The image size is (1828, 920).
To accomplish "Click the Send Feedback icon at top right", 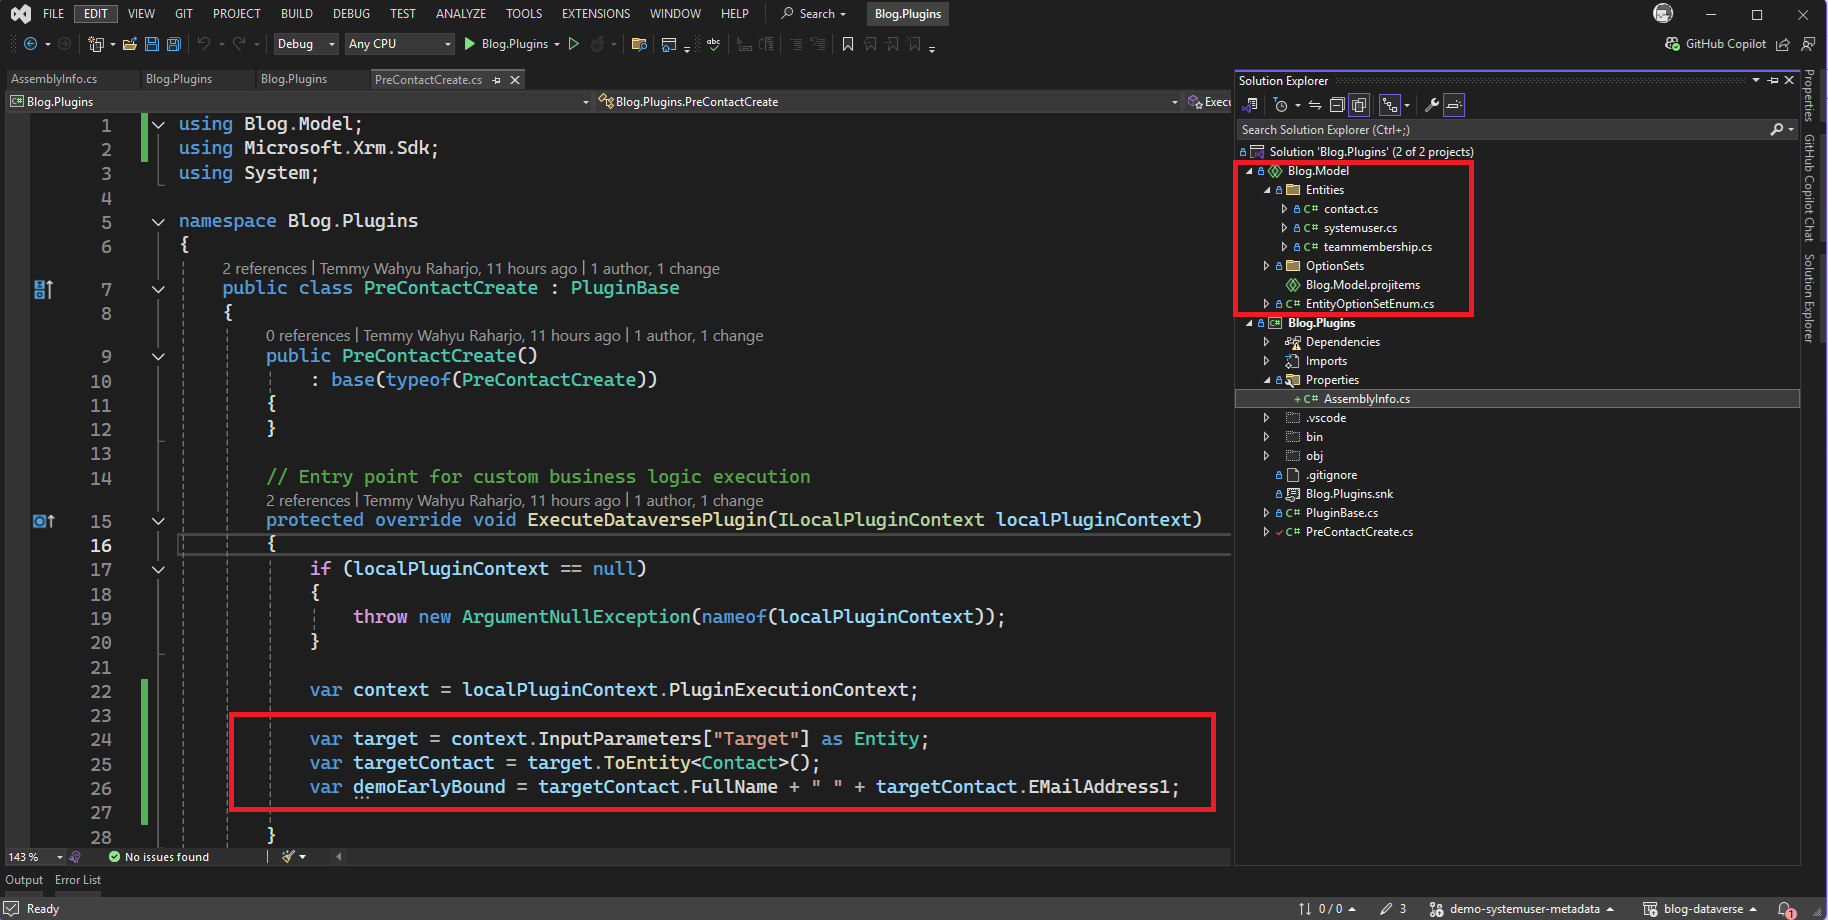I will (1808, 44).
